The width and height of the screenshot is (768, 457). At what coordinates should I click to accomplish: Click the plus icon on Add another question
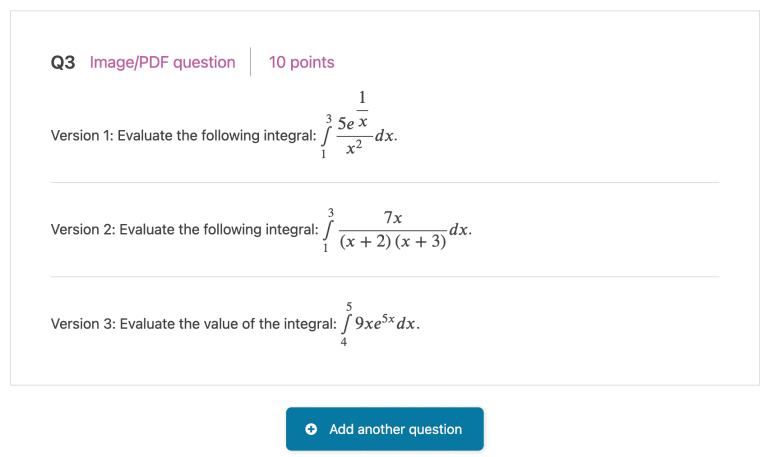tap(311, 429)
